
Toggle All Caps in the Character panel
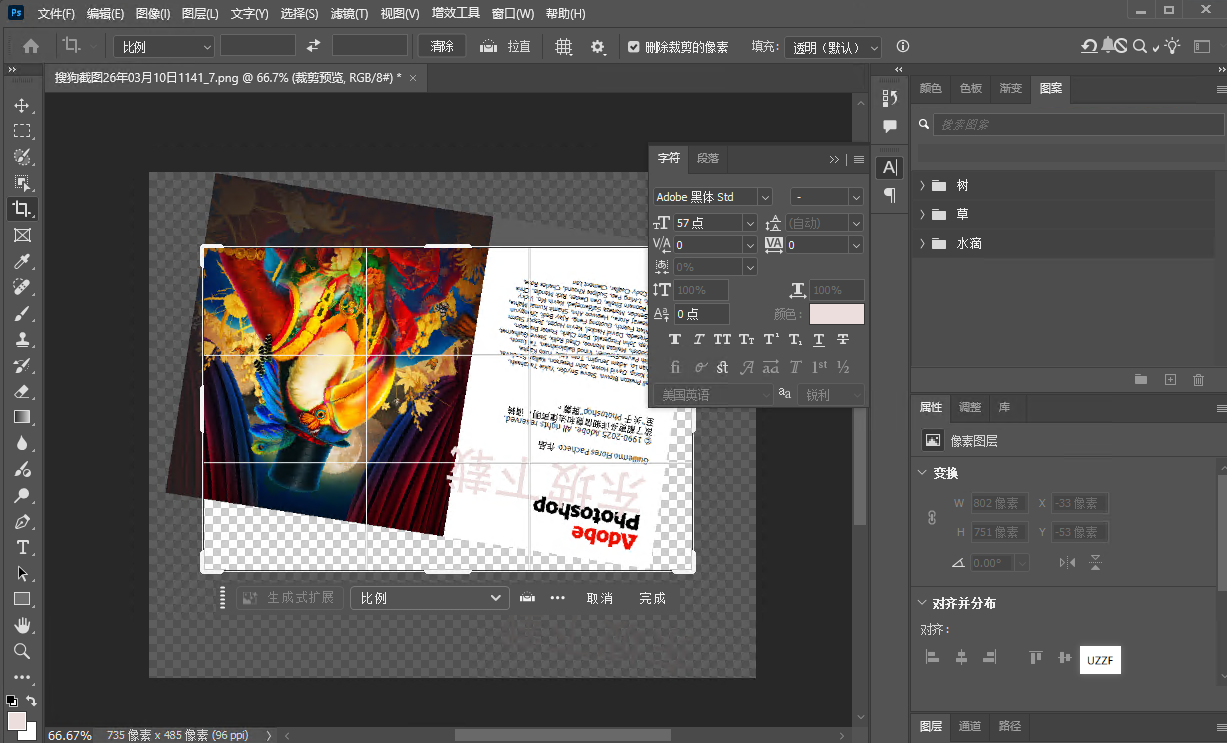click(x=721, y=339)
